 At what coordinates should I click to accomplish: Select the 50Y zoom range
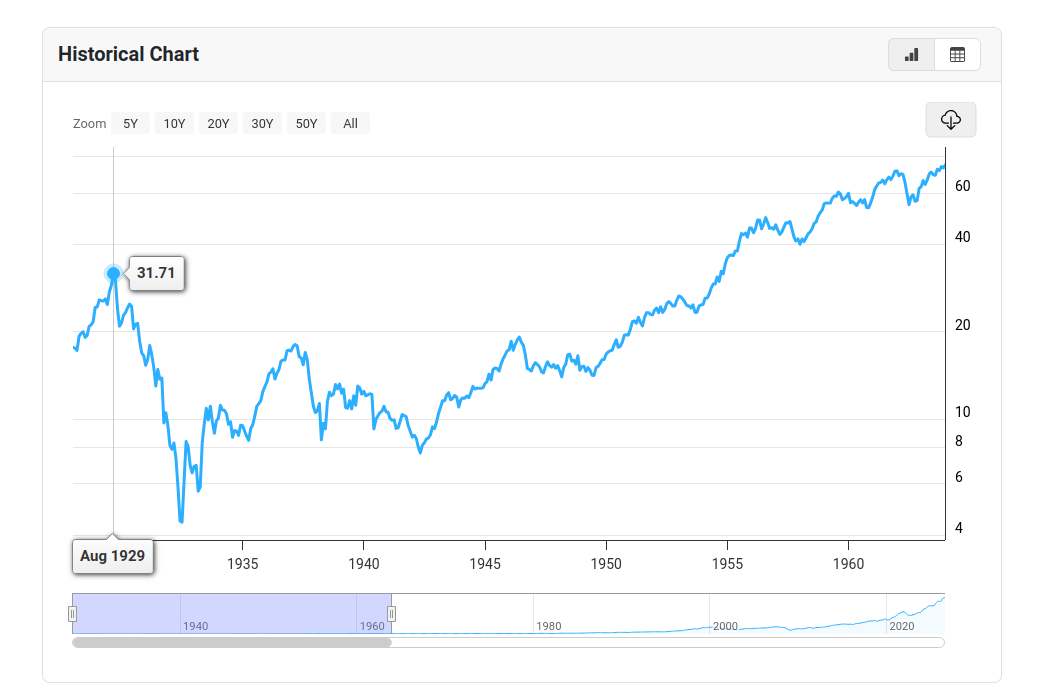tap(306, 124)
